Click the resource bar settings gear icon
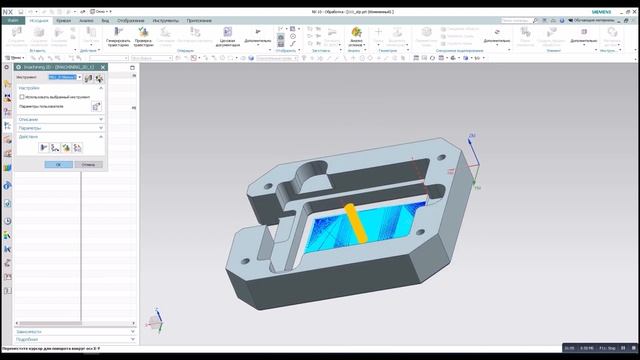The width and height of the screenshot is (640, 360). click(7, 67)
